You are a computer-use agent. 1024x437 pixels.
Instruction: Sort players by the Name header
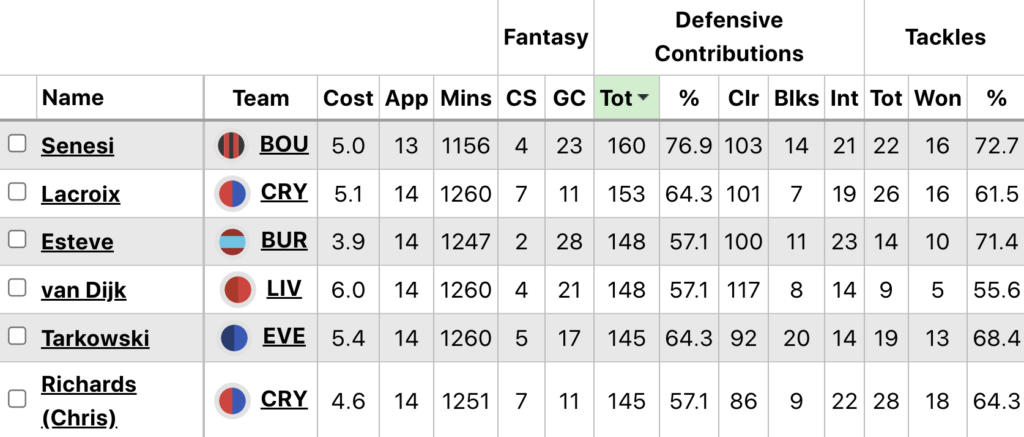coord(73,98)
